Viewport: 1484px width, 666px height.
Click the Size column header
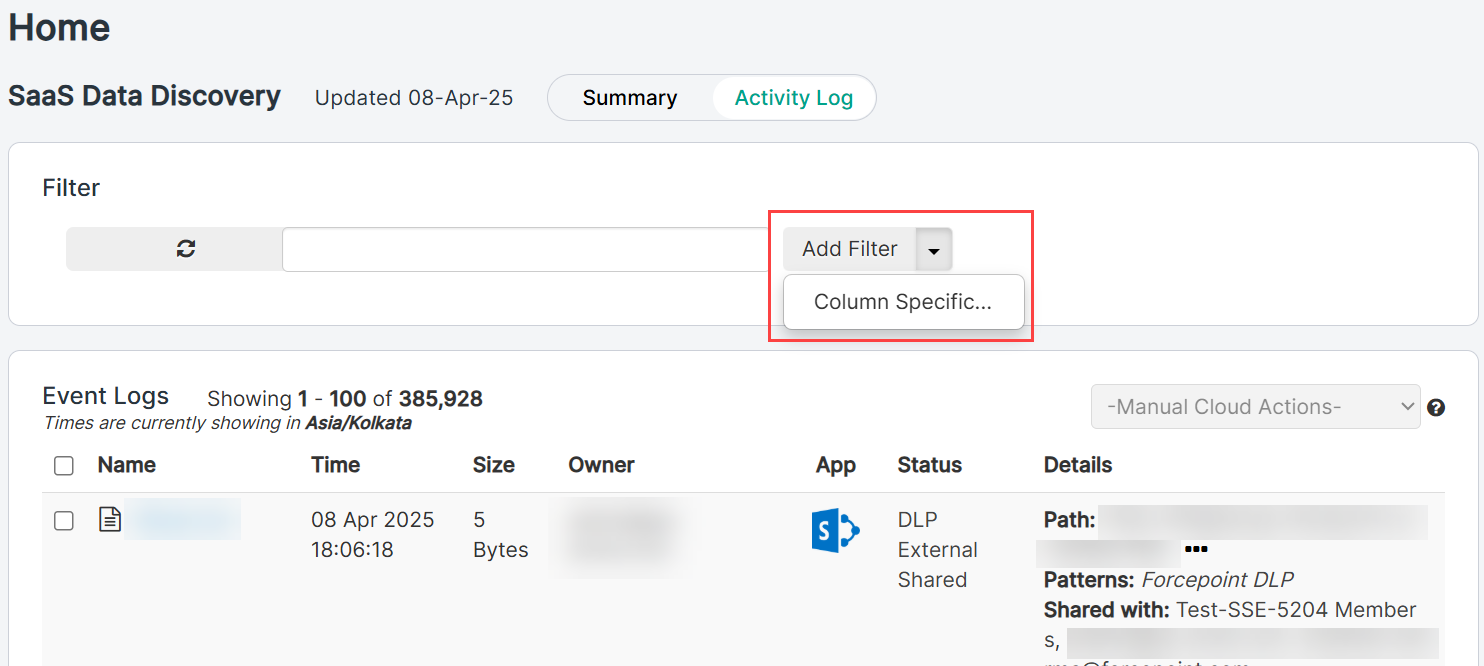click(x=494, y=465)
